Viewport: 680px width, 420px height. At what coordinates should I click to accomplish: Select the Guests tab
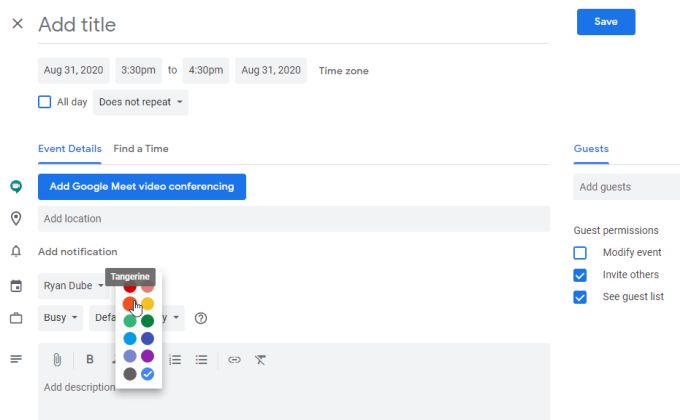(591, 149)
